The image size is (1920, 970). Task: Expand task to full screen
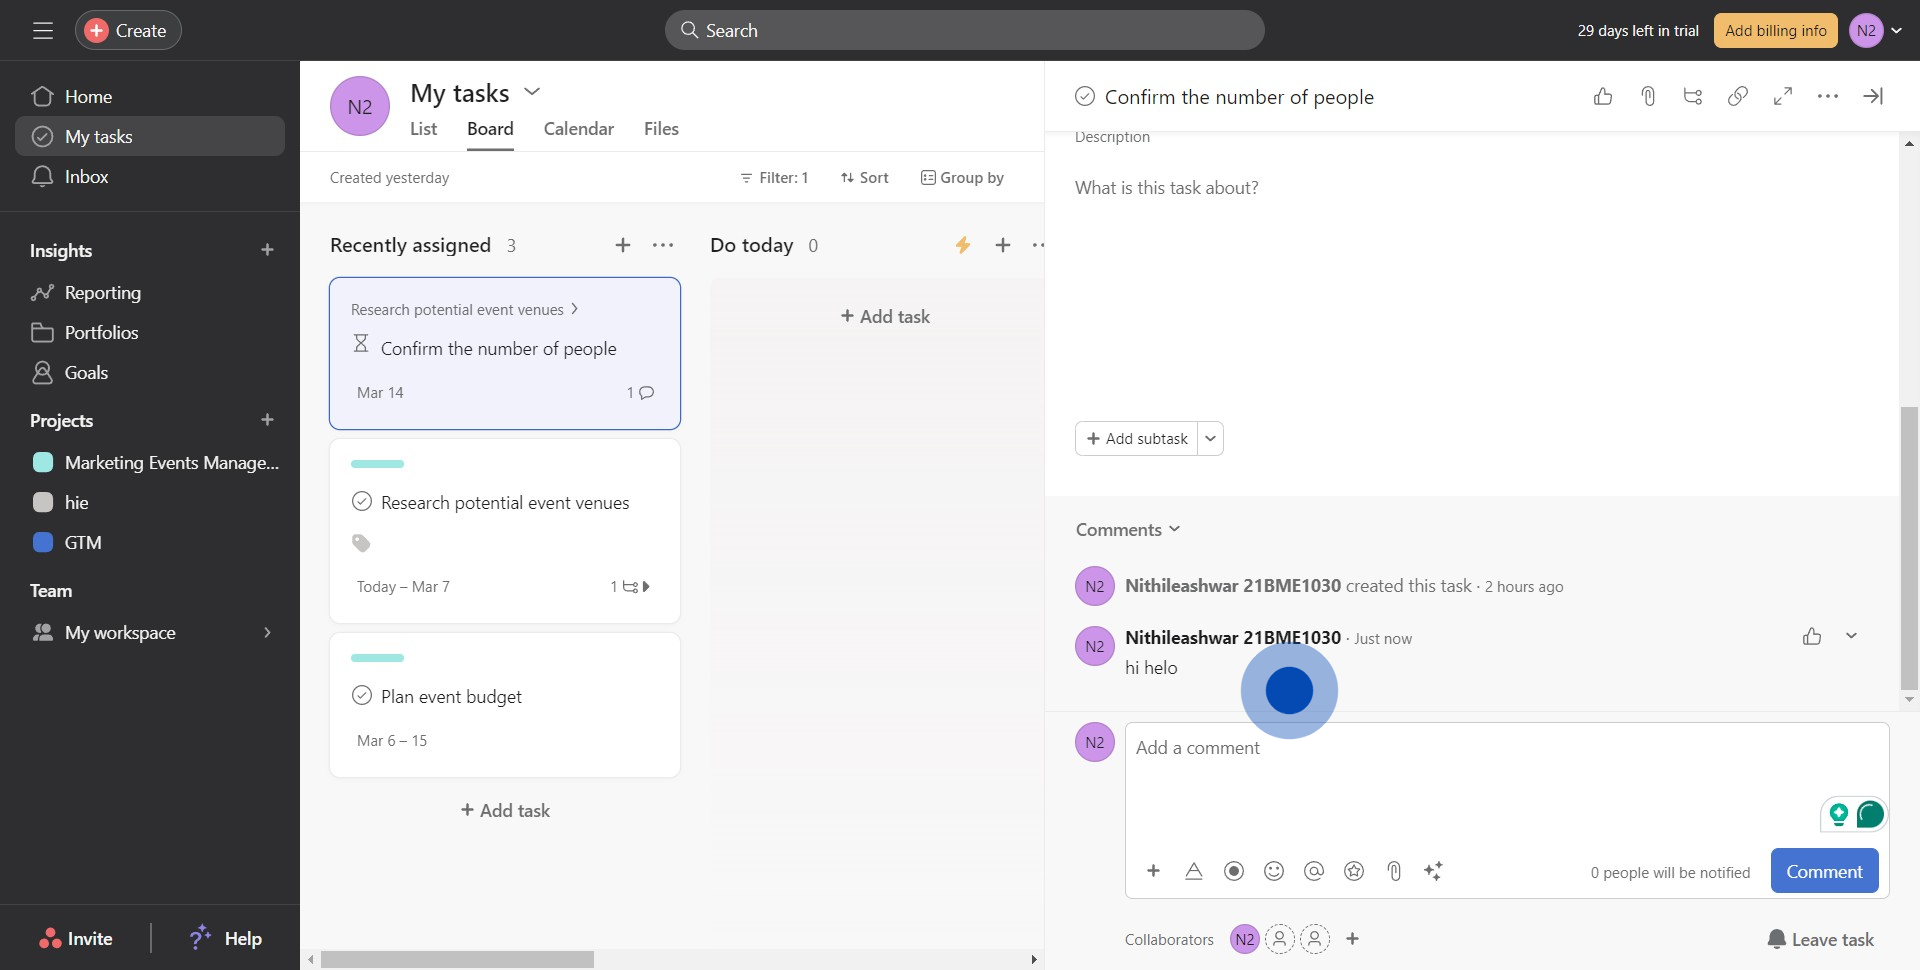coord(1783,96)
